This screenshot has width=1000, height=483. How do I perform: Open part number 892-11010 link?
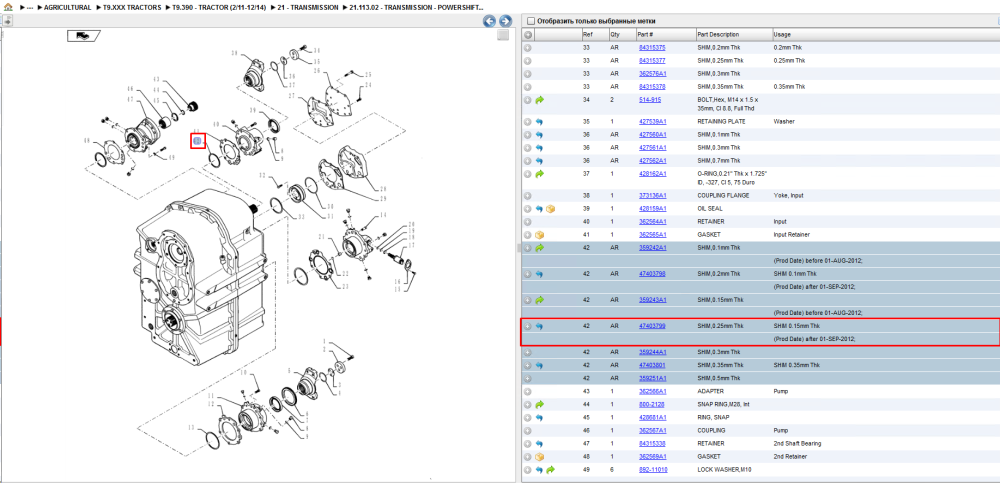pos(653,470)
